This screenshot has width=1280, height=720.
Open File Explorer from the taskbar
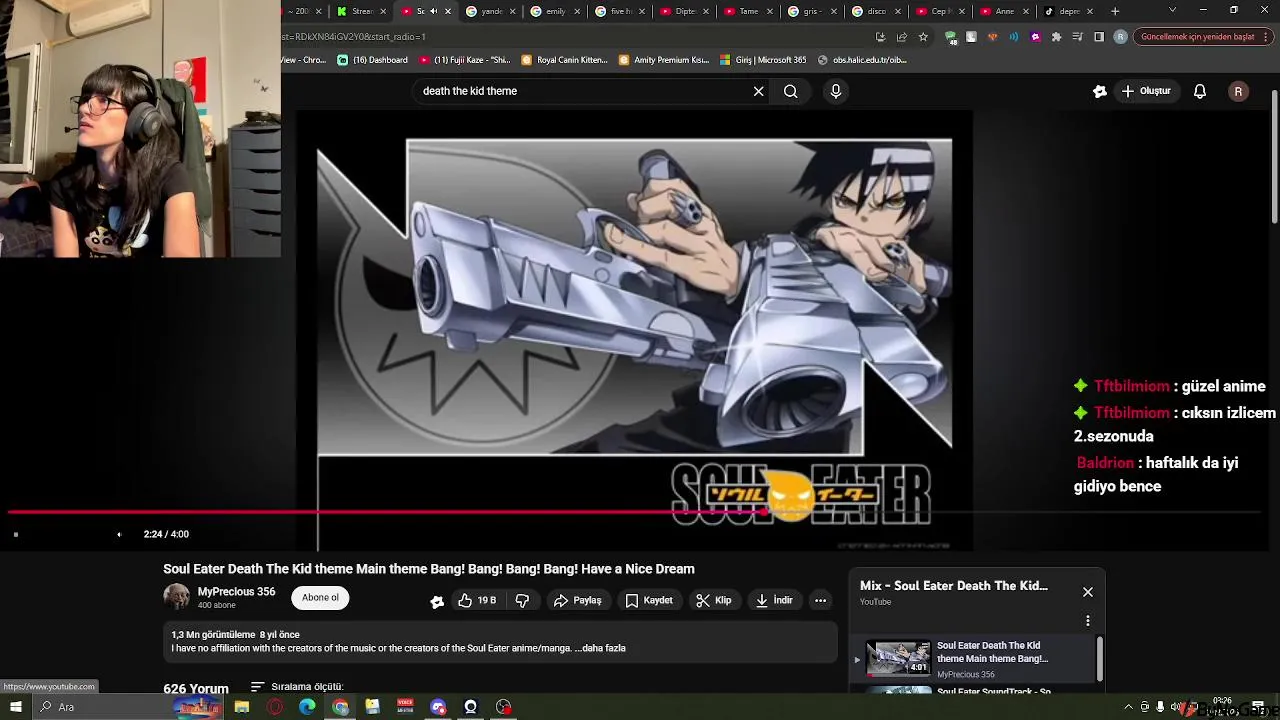pos(242,707)
